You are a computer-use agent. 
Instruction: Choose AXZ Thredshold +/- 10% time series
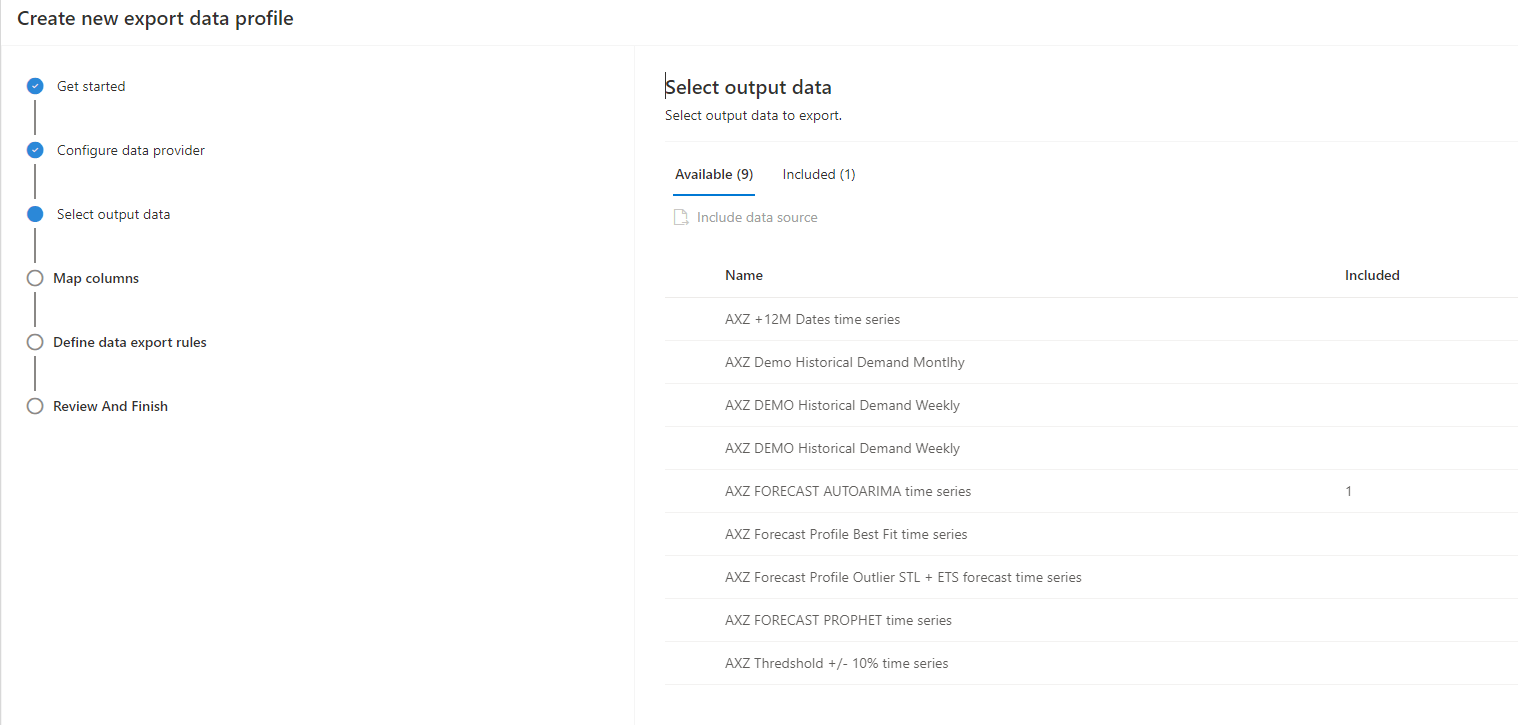click(x=836, y=663)
